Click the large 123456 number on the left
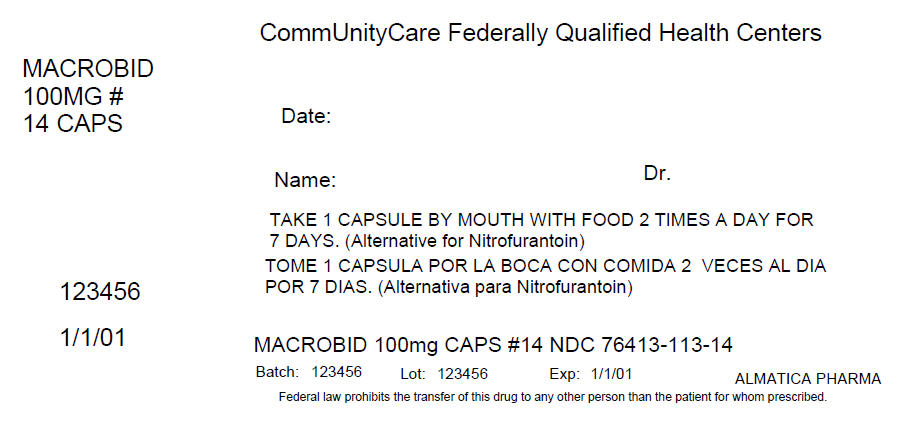This screenshot has width=903, height=421. pyautogui.click(x=100, y=292)
